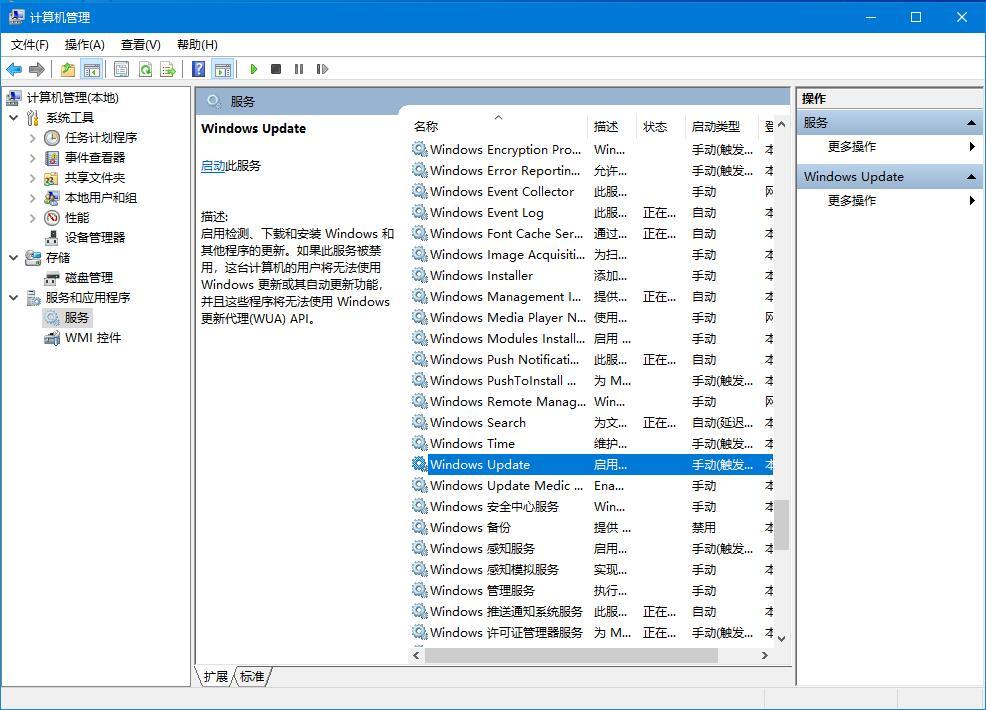Click the Up one level folder icon
The image size is (986, 710).
point(67,69)
